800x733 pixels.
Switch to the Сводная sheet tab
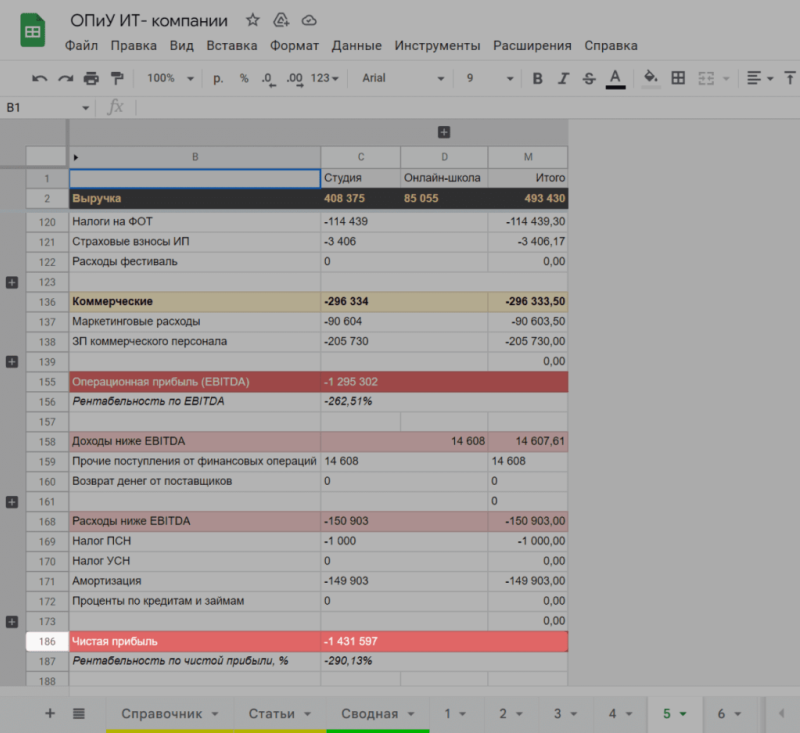point(378,714)
